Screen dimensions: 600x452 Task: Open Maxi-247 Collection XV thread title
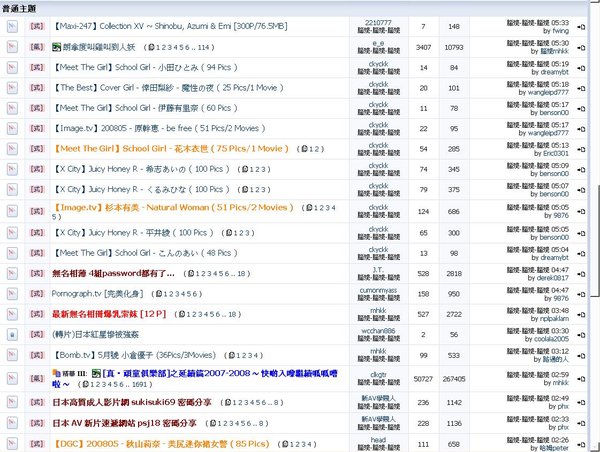[170, 26]
